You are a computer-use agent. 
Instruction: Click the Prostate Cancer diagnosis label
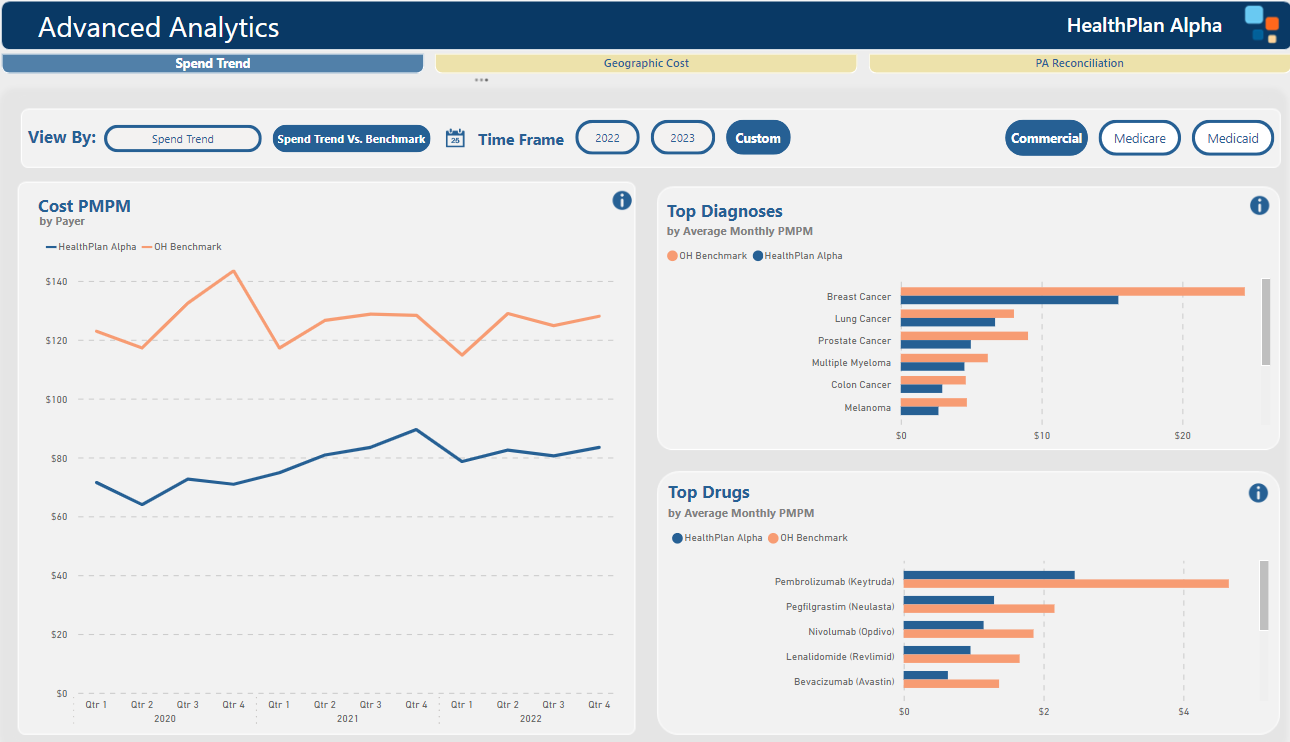[854, 341]
